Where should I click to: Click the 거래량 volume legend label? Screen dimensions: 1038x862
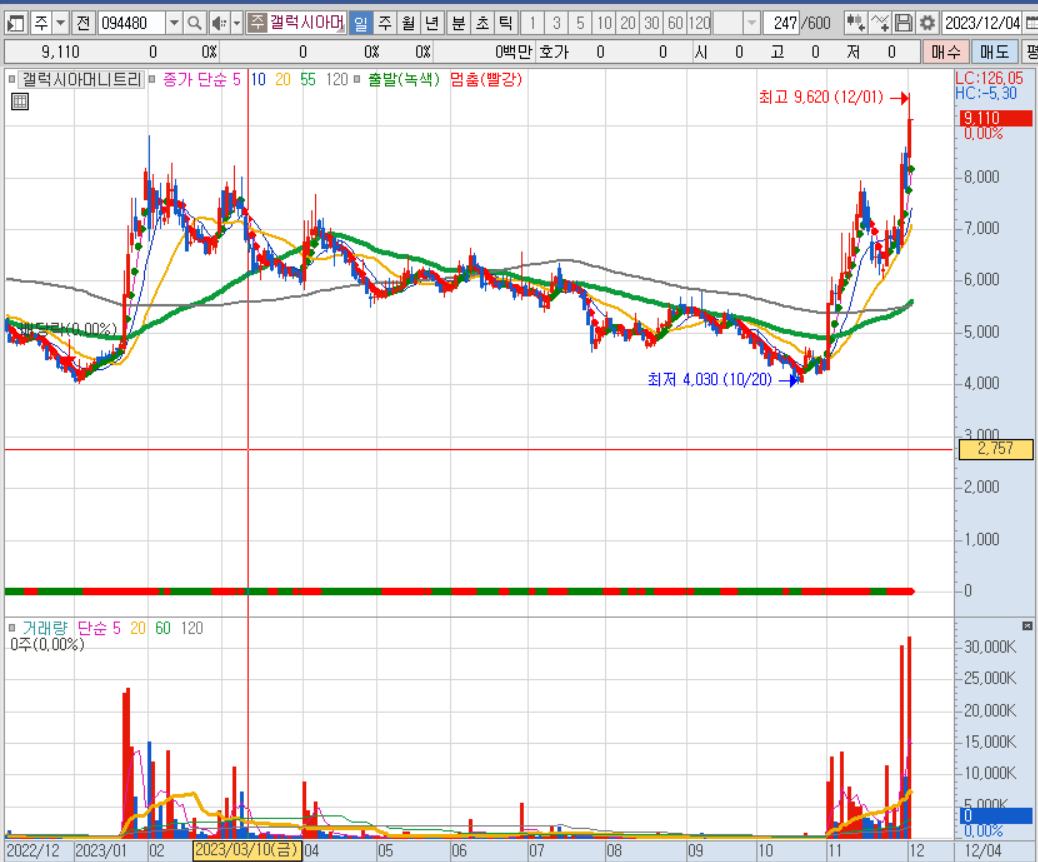45,628
